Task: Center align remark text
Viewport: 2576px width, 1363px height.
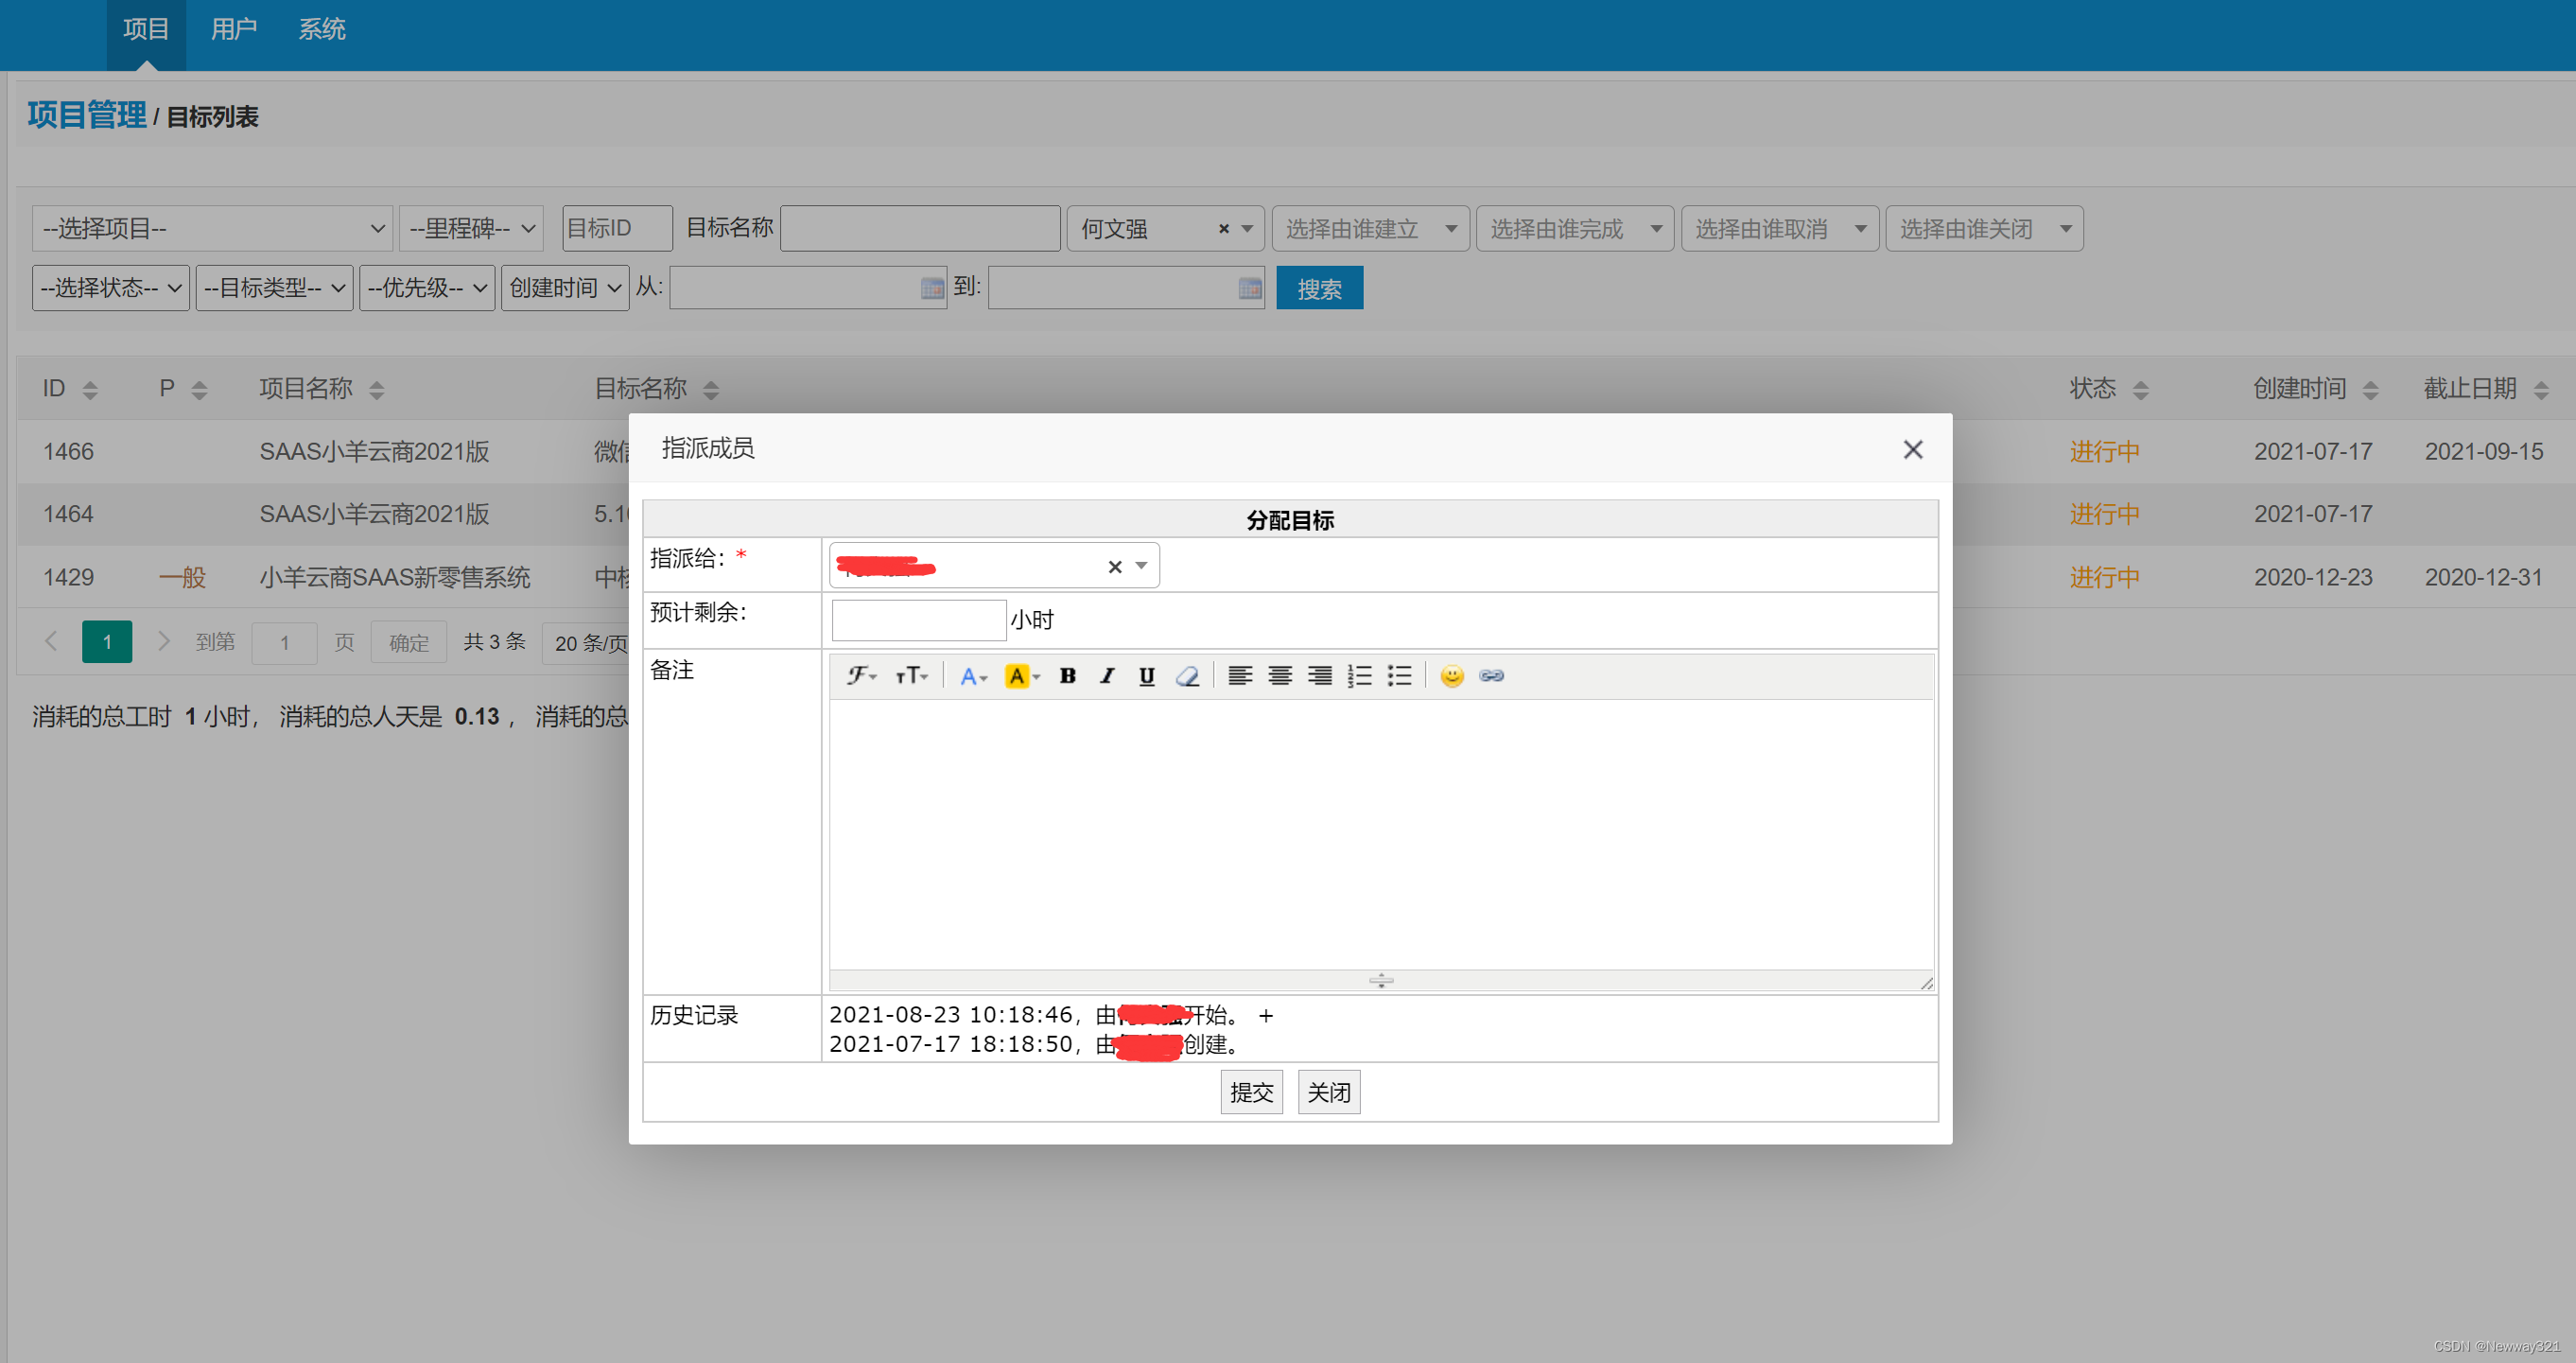Action: coord(1280,676)
